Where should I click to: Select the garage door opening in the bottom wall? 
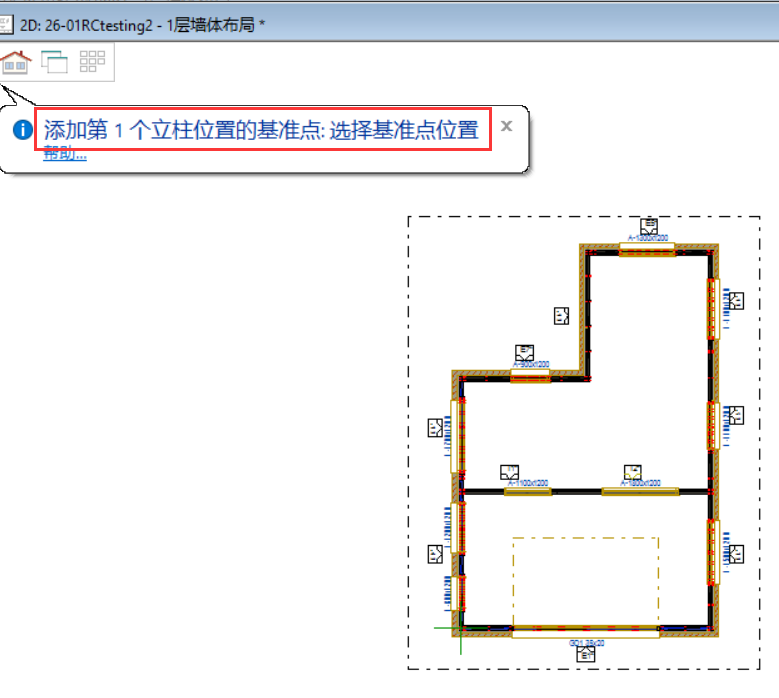[586, 631]
